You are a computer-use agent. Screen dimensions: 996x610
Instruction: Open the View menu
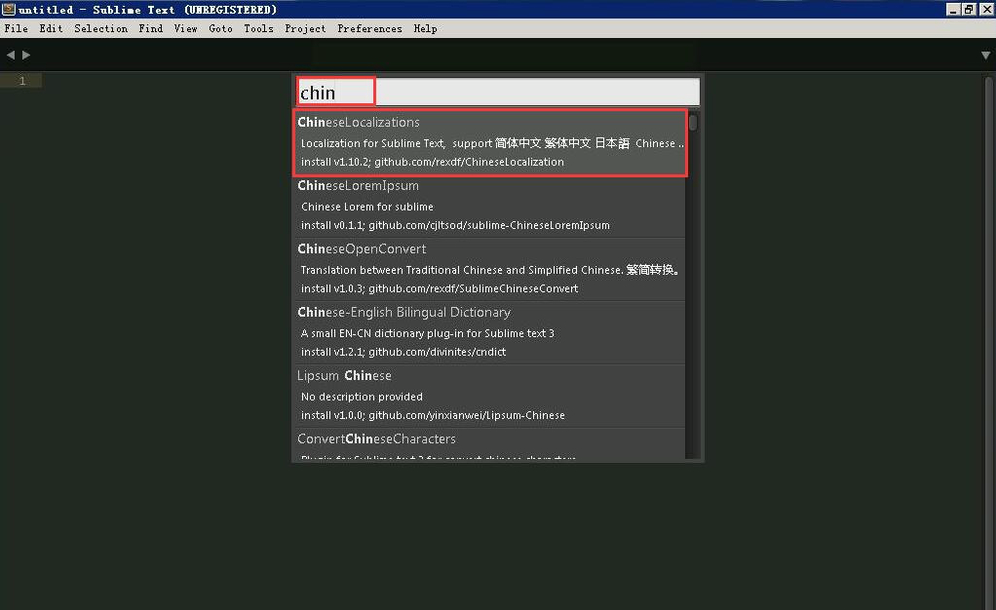point(185,29)
